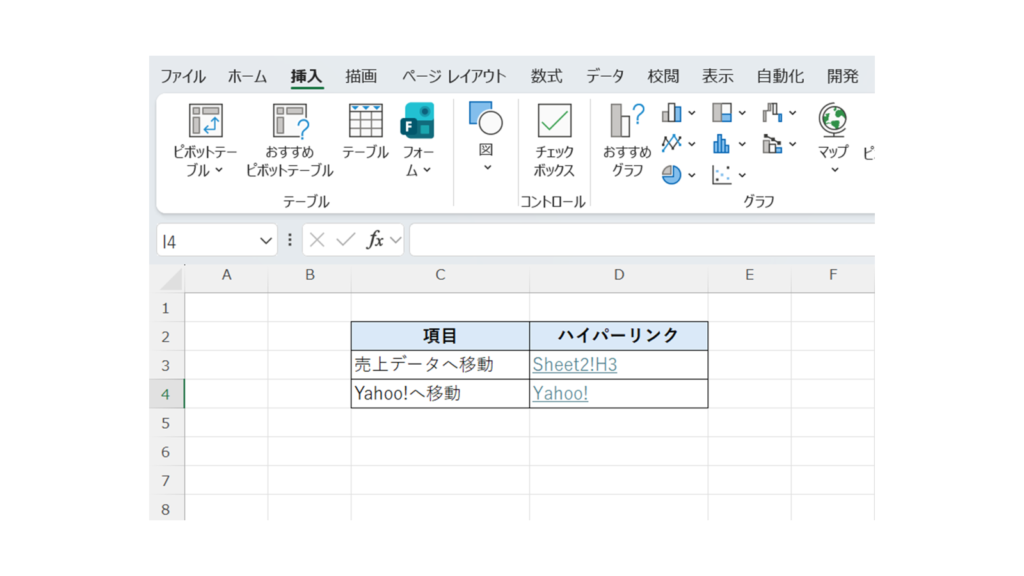Choose the line chart icon
Image resolution: width=1024 pixels, height=576 pixels.
pyautogui.click(x=671, y=144)
